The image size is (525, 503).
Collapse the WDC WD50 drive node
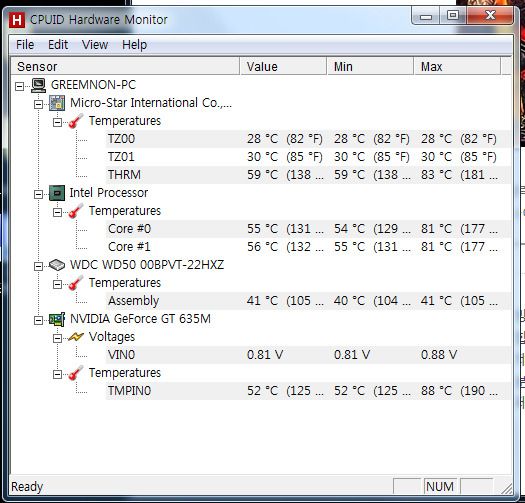pos(39,266)
